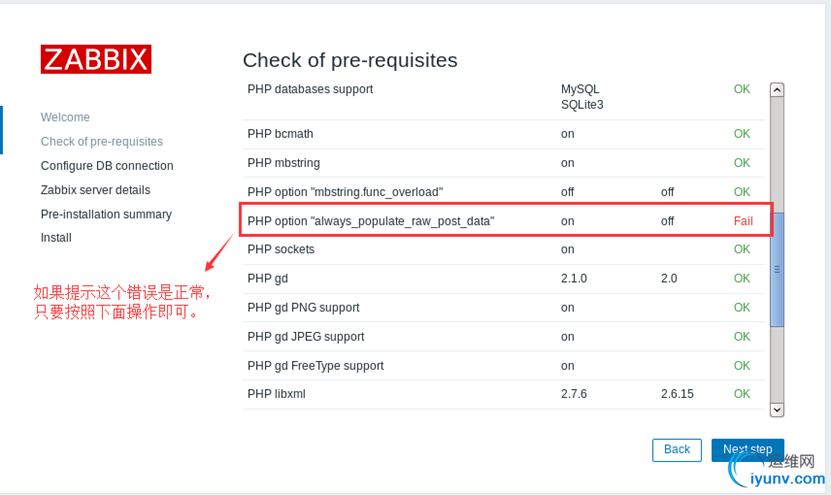Click the red Fail status text
831x495 pixels.
point(743,220)
